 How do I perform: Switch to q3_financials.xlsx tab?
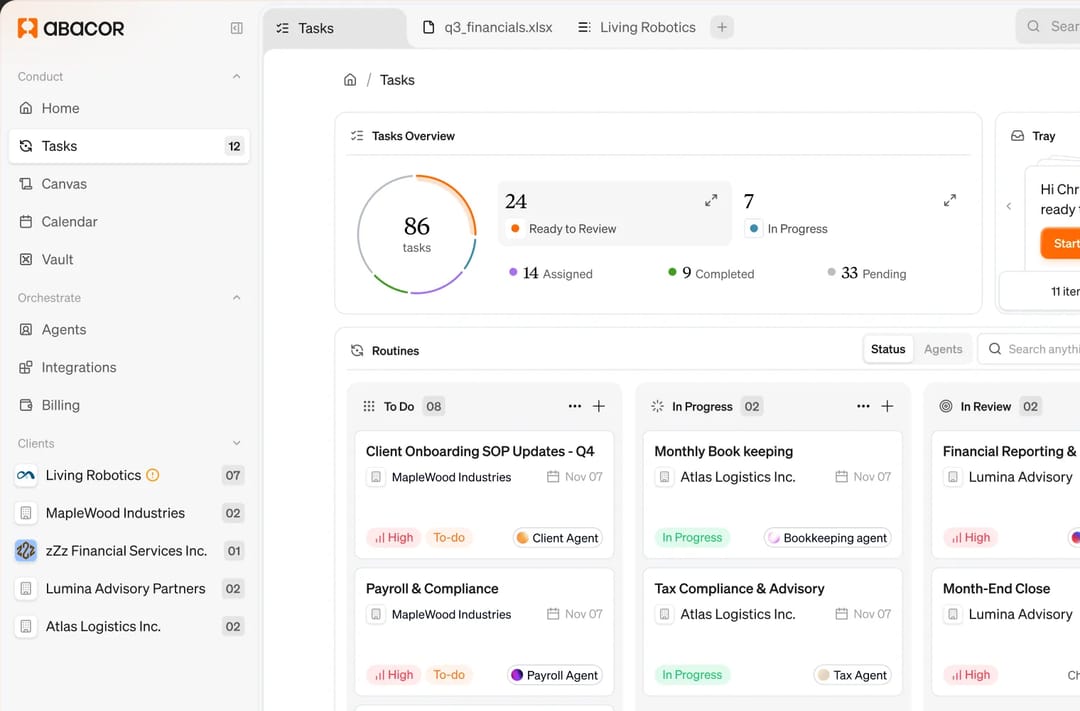488,28
